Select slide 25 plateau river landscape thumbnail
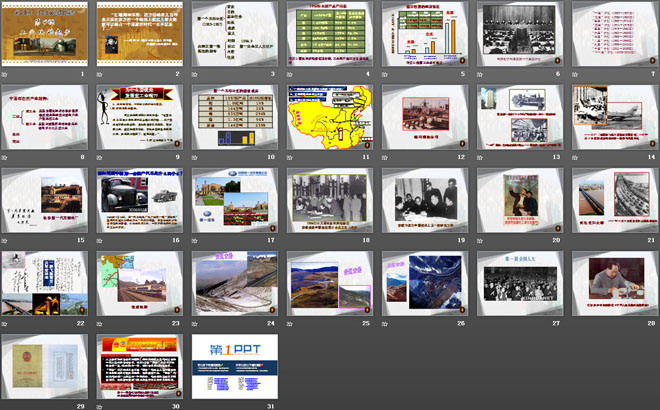The width and height of the screenshot is (660, 410). point(330,283)
